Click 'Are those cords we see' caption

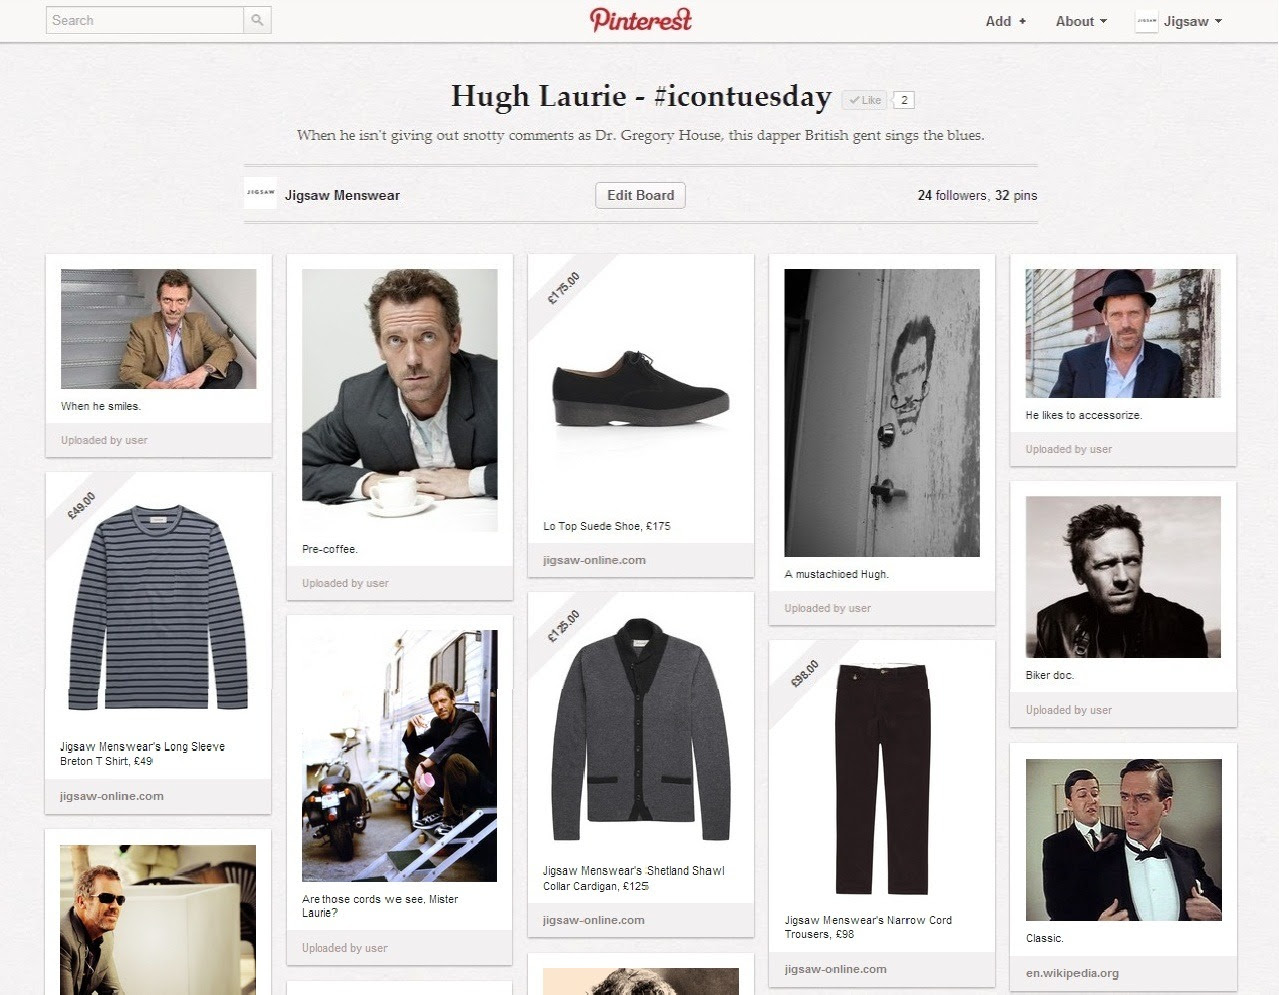[x=380, y=906]
